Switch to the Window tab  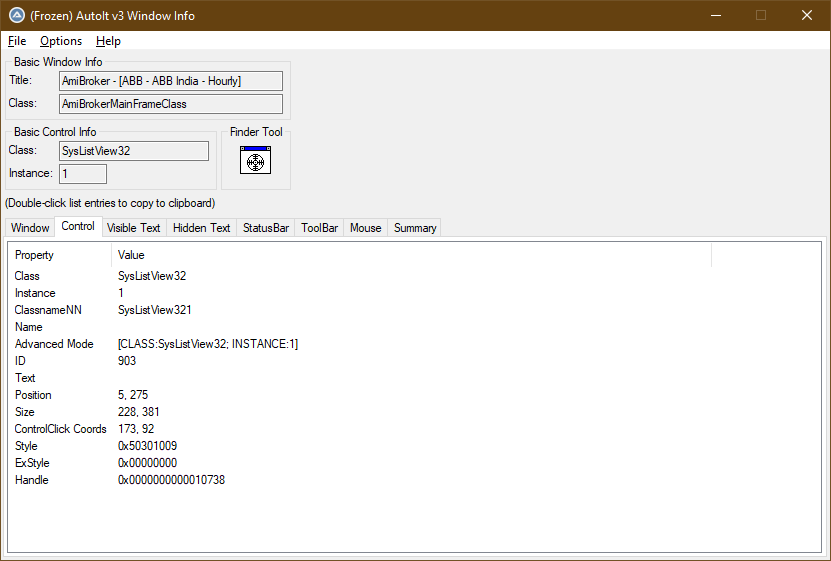click(x=30, y=228)
